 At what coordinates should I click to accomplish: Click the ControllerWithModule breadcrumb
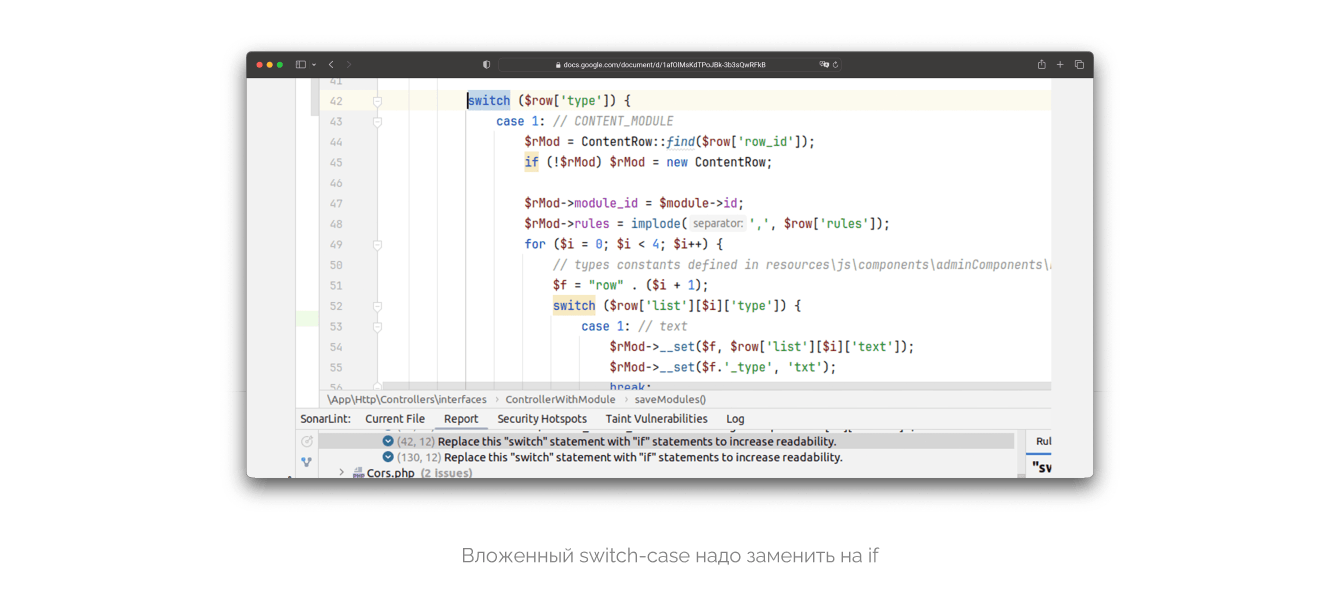(560, 400)
